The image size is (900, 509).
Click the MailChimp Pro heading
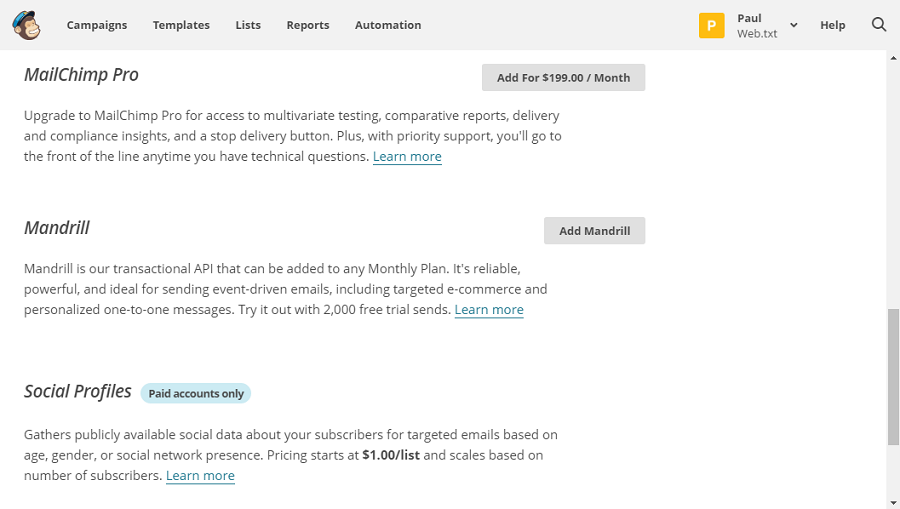[x=81, y=75]
